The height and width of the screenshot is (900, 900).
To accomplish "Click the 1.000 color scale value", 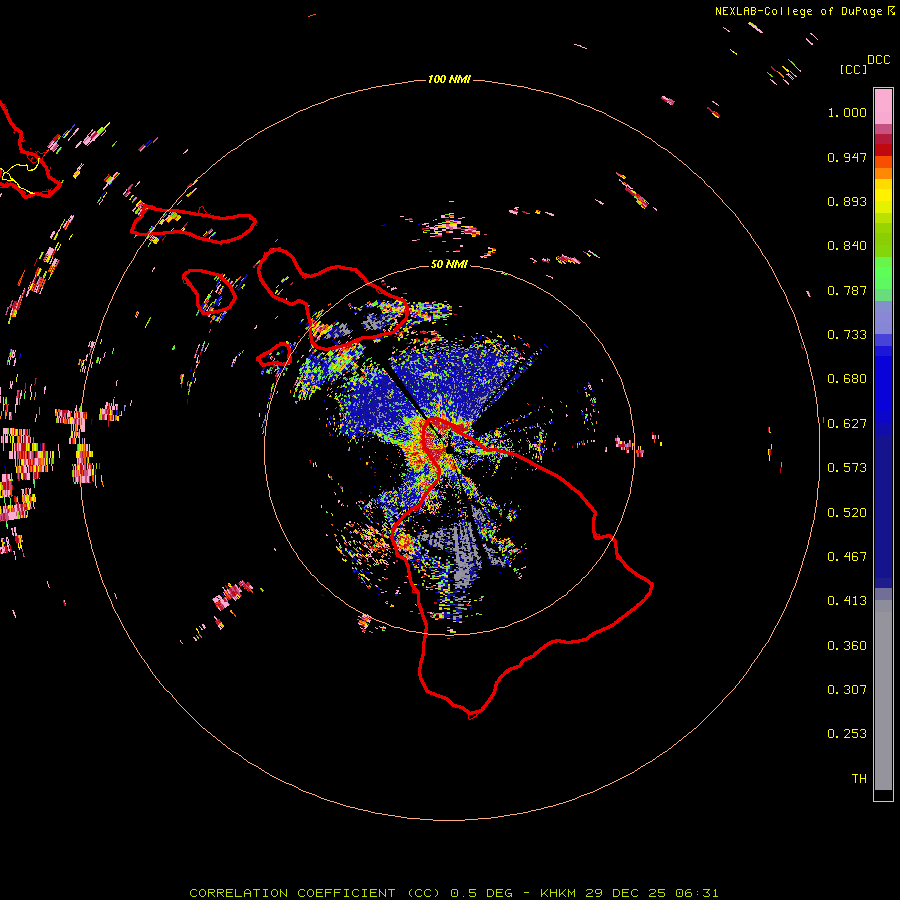I will tap(847, 112).
